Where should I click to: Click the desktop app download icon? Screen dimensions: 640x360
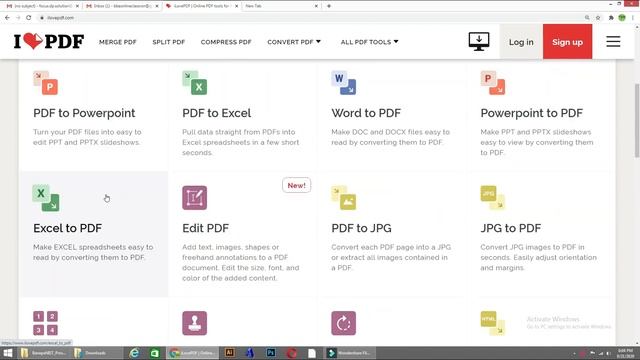(479, 42)
